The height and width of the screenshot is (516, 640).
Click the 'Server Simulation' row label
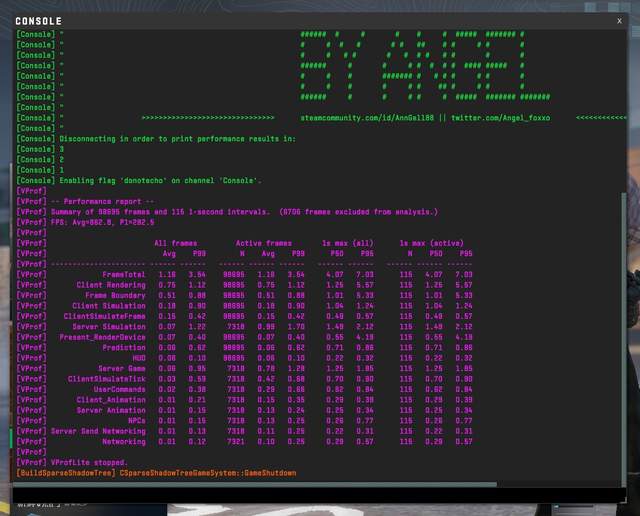109,327
